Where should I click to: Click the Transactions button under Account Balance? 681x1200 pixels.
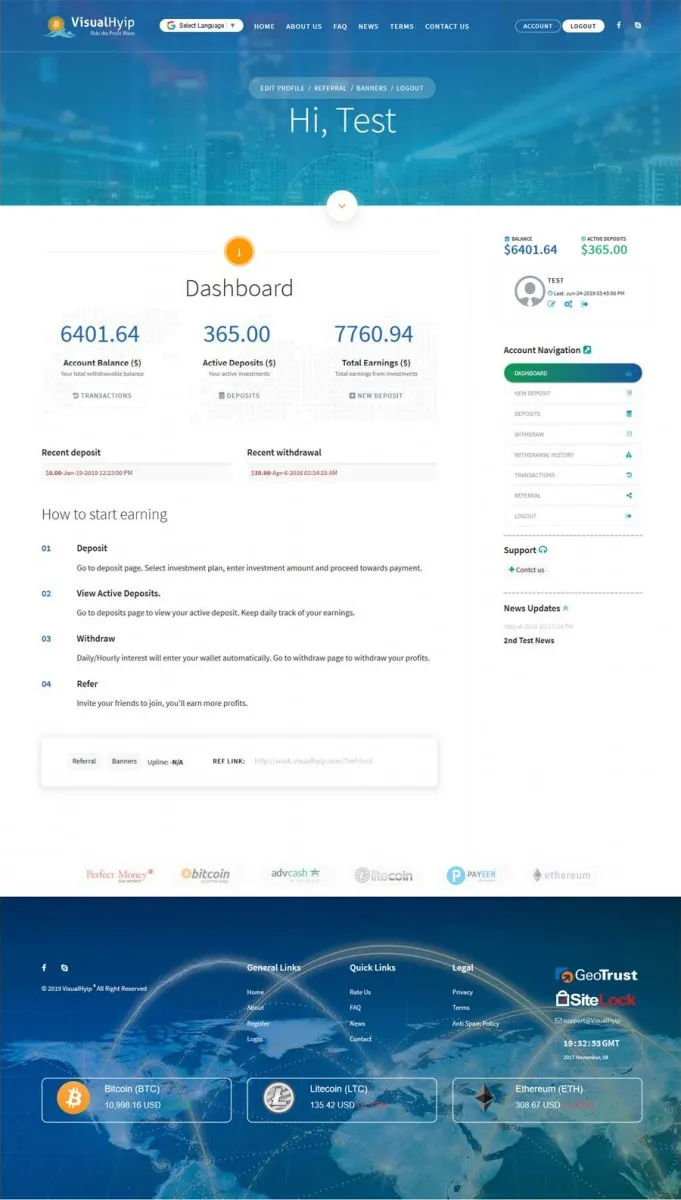(102, 396)
